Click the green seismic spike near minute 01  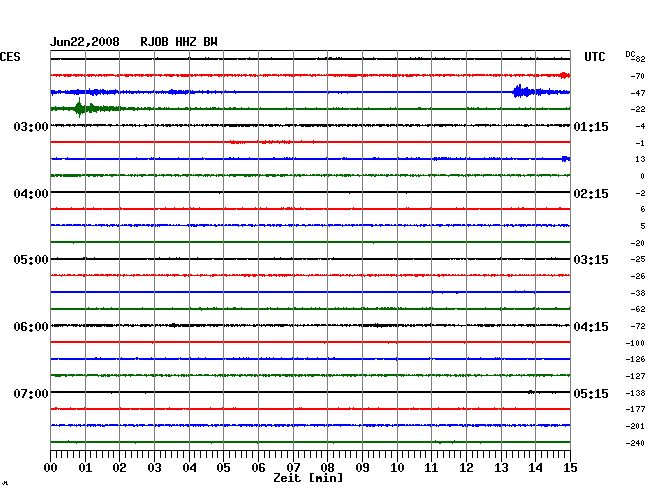pyautogui.click(x=80, y=108)
